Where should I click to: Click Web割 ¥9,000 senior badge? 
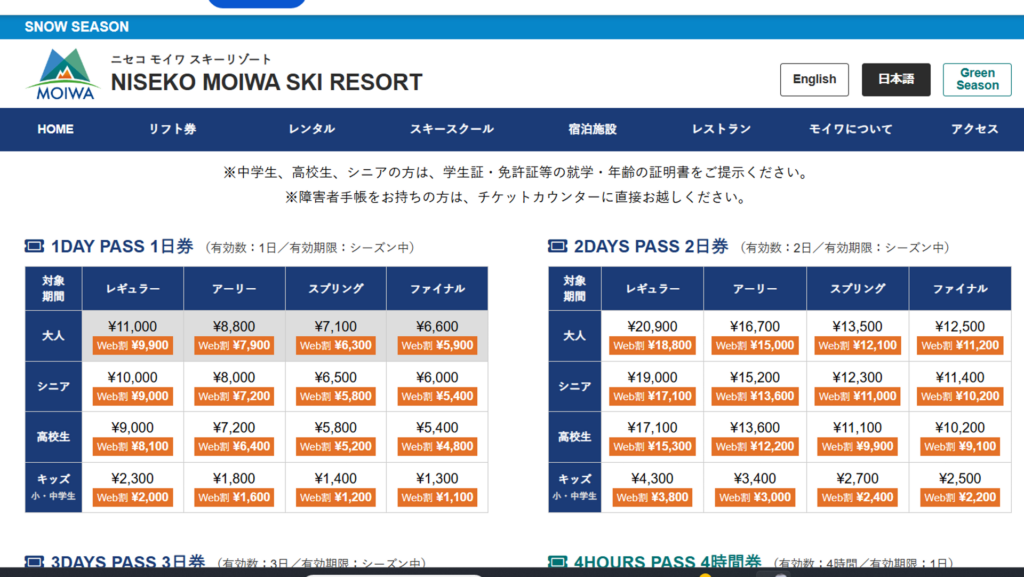tap(133, 396)
